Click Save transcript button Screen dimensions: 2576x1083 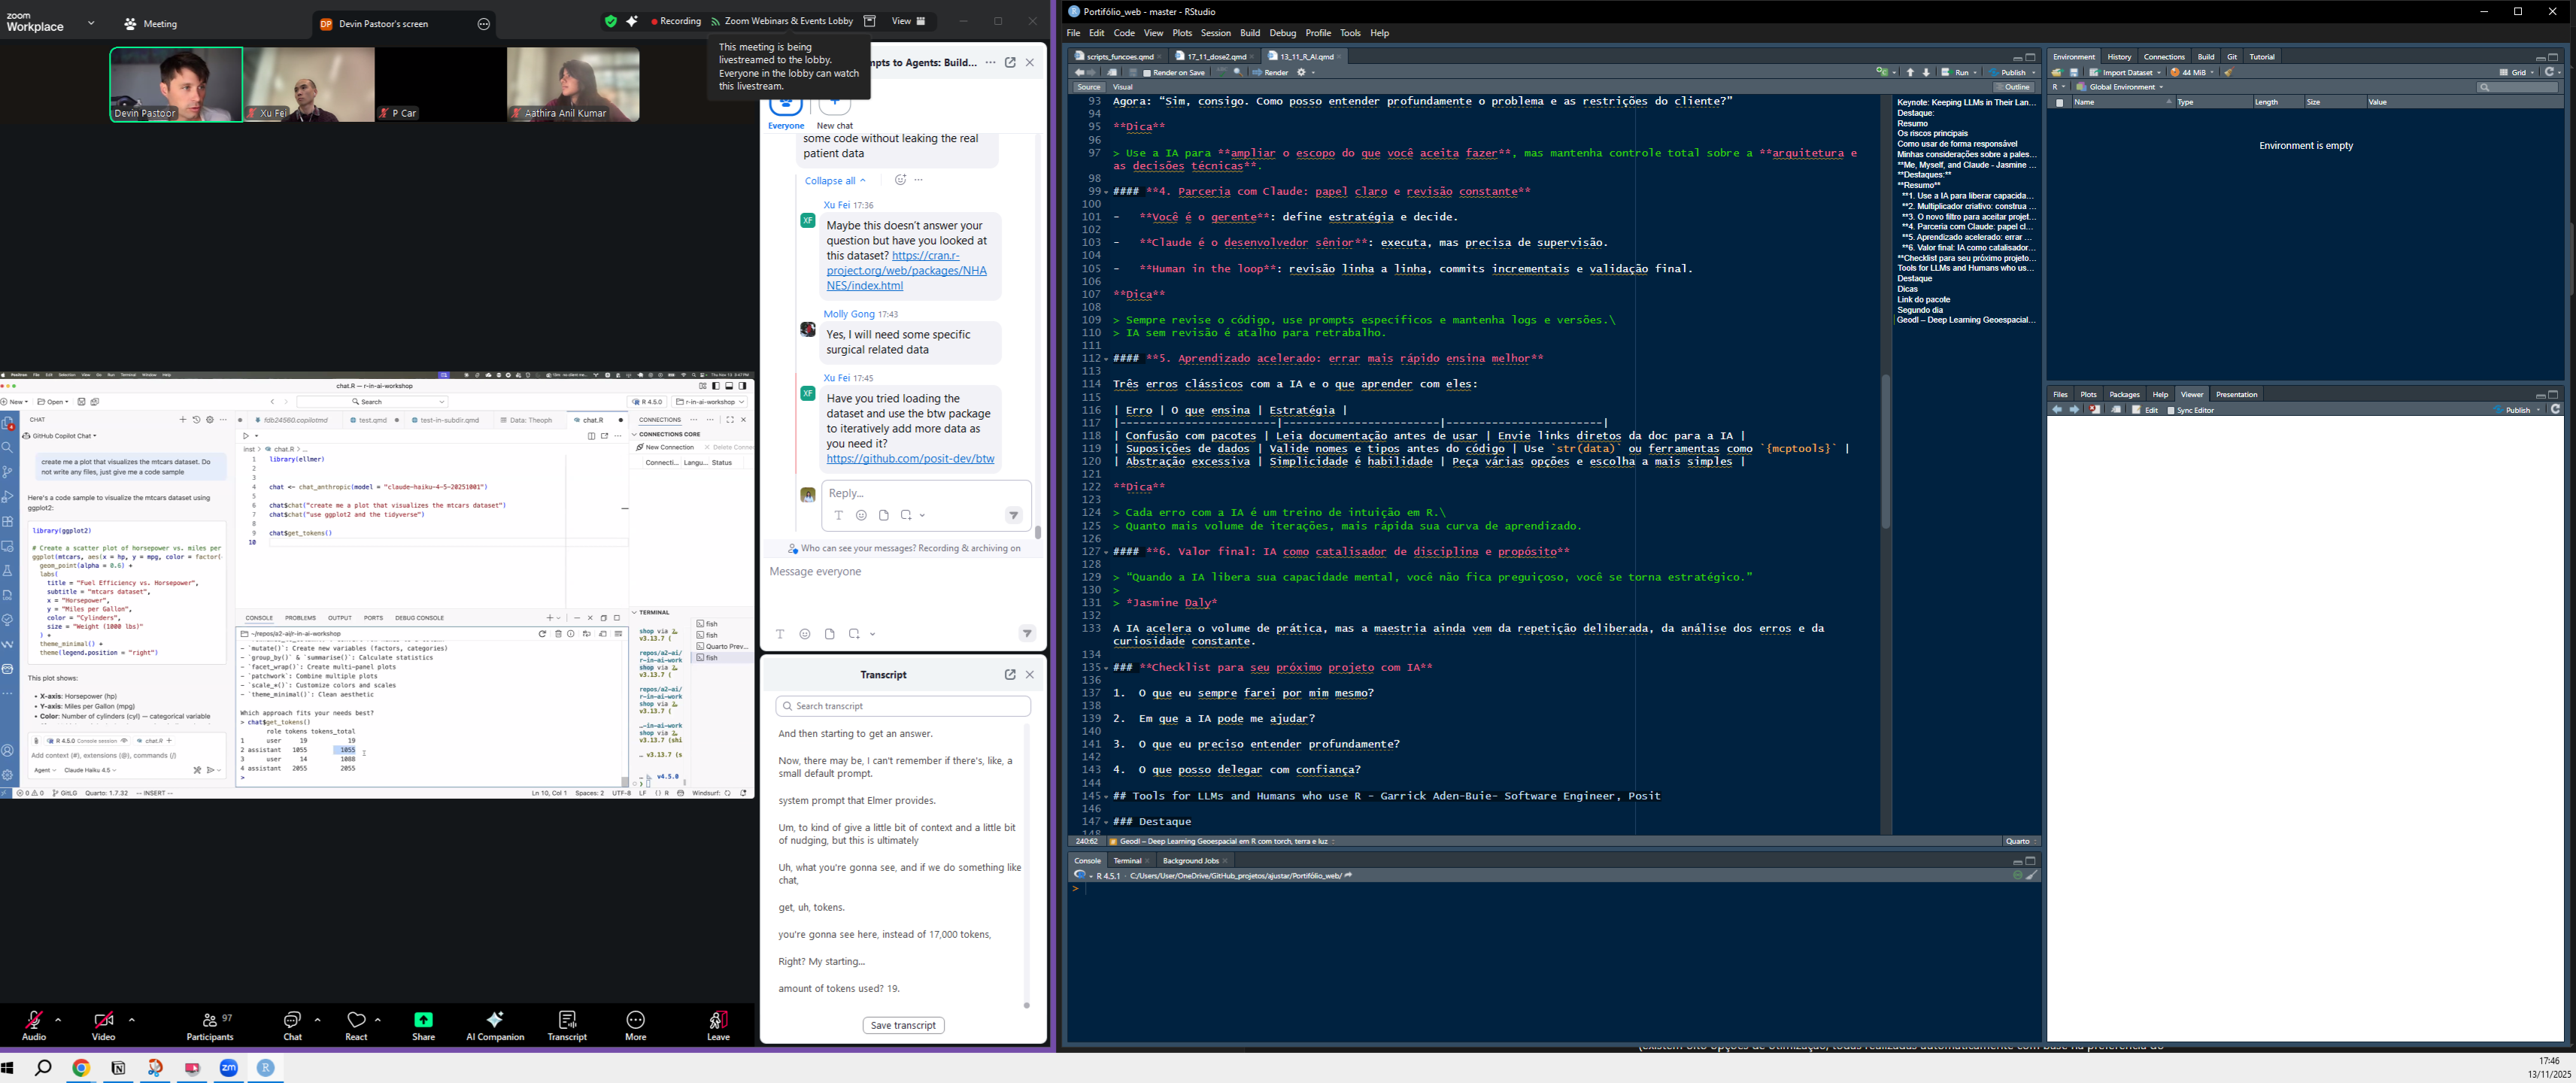[903, 1026]
